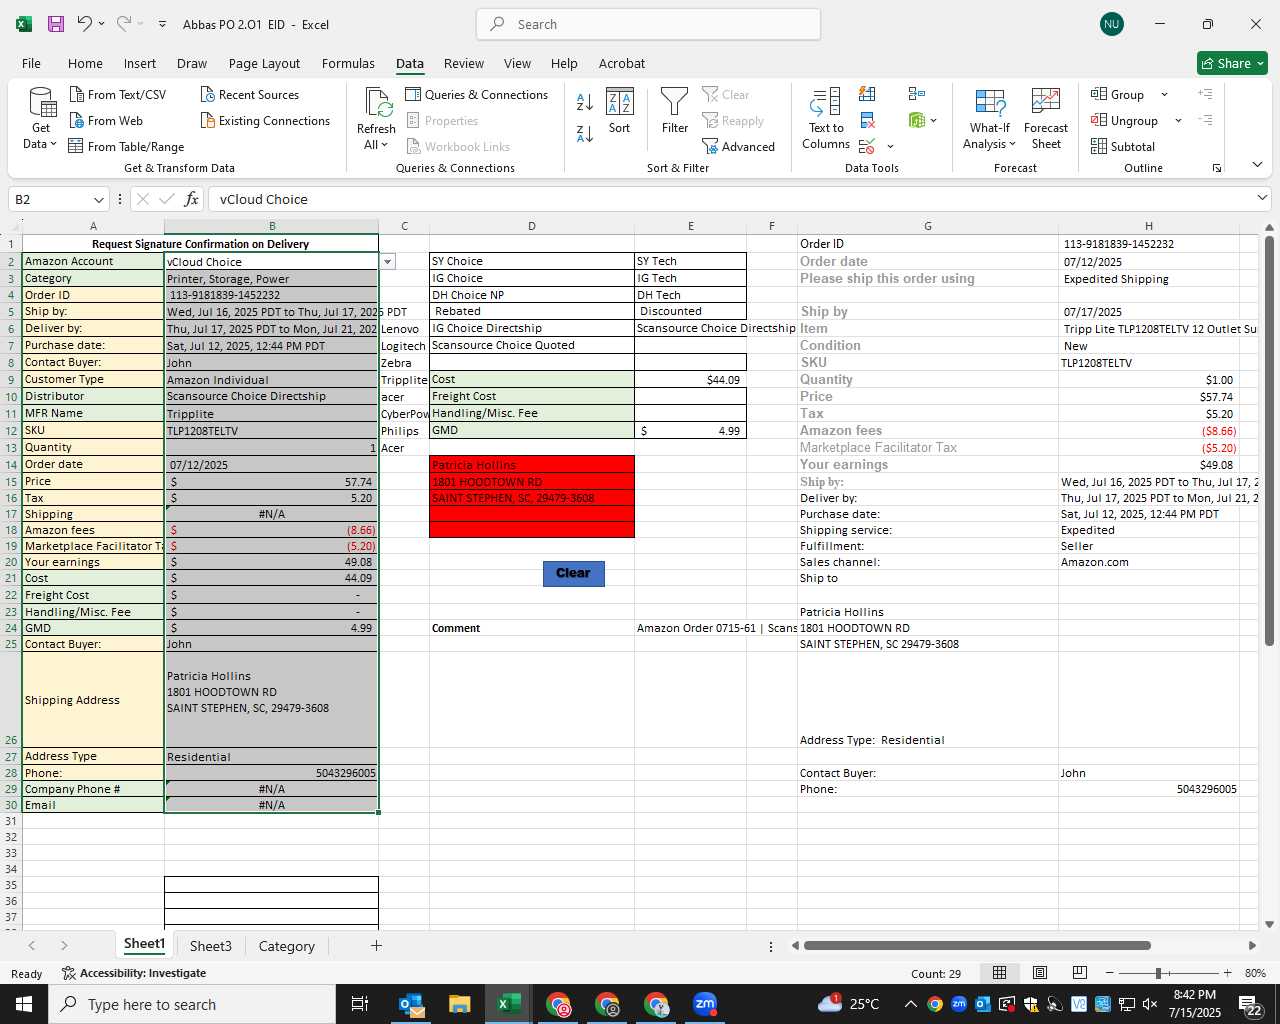Open the Category worksheet tab

[x=287, y=946]
